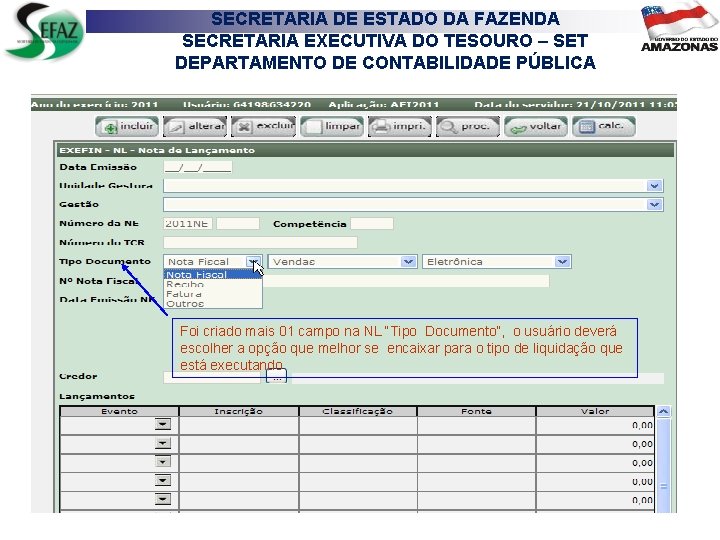The height and width of the screenshot is (540, 720).
Task: Click the Classificação cell in first row
Action: tap(358, 425)
